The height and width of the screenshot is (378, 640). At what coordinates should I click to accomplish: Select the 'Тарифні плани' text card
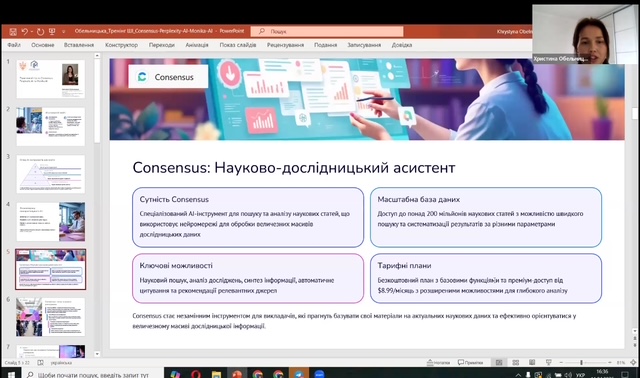click(486, 278)
